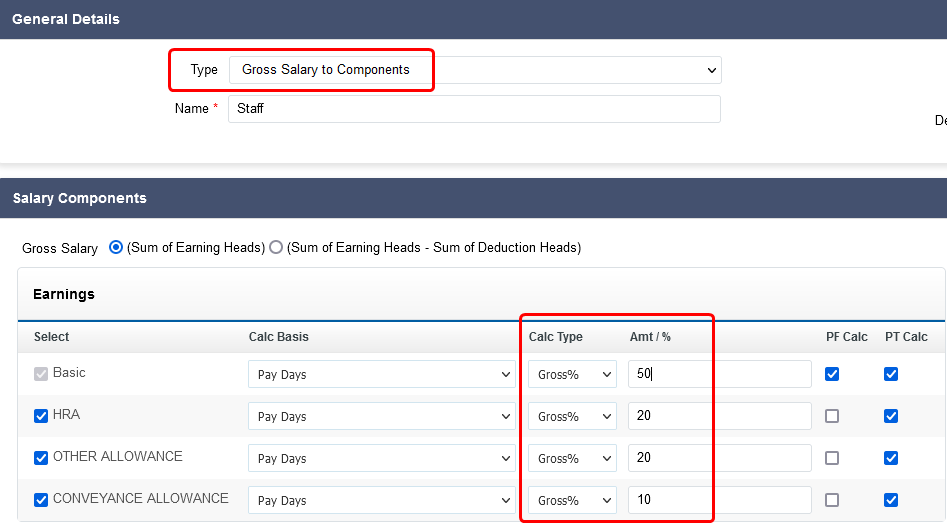947x527 pixels.
Task: Open Basic Calc Basis dropdown
Action: click(x=382, y=374)
